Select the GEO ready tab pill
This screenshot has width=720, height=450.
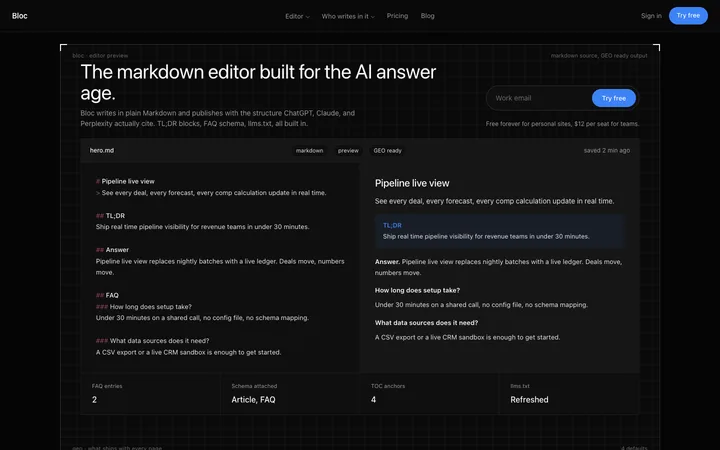(387, 151)
